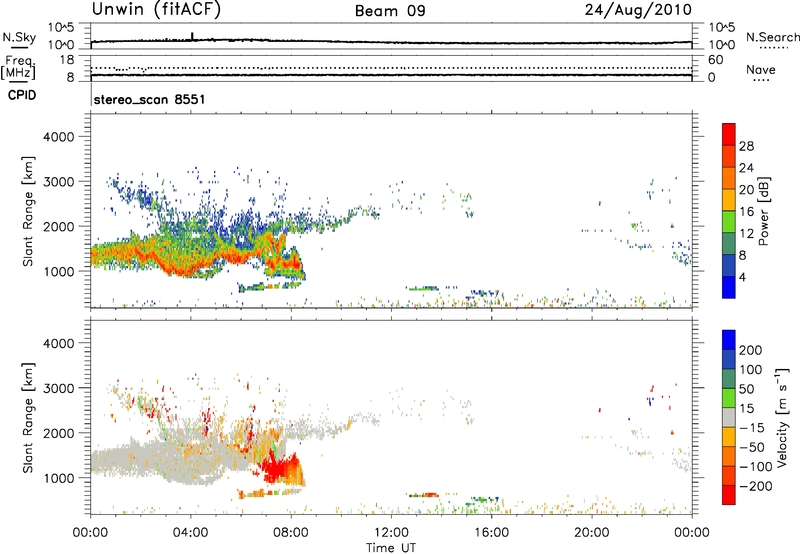Click the '20:00' time axis tick label
The image size is (800, 554).
[591, 533]
